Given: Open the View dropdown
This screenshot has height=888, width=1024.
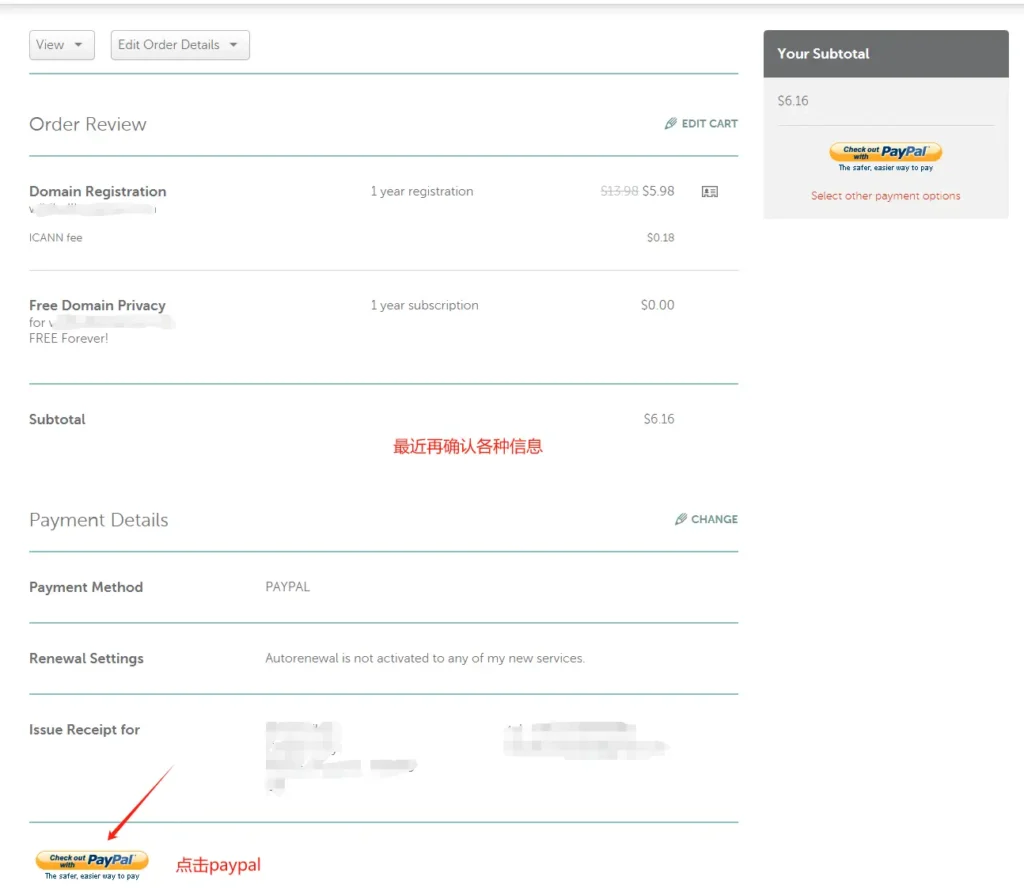Looking at the screenshot, I should point(61,44).
